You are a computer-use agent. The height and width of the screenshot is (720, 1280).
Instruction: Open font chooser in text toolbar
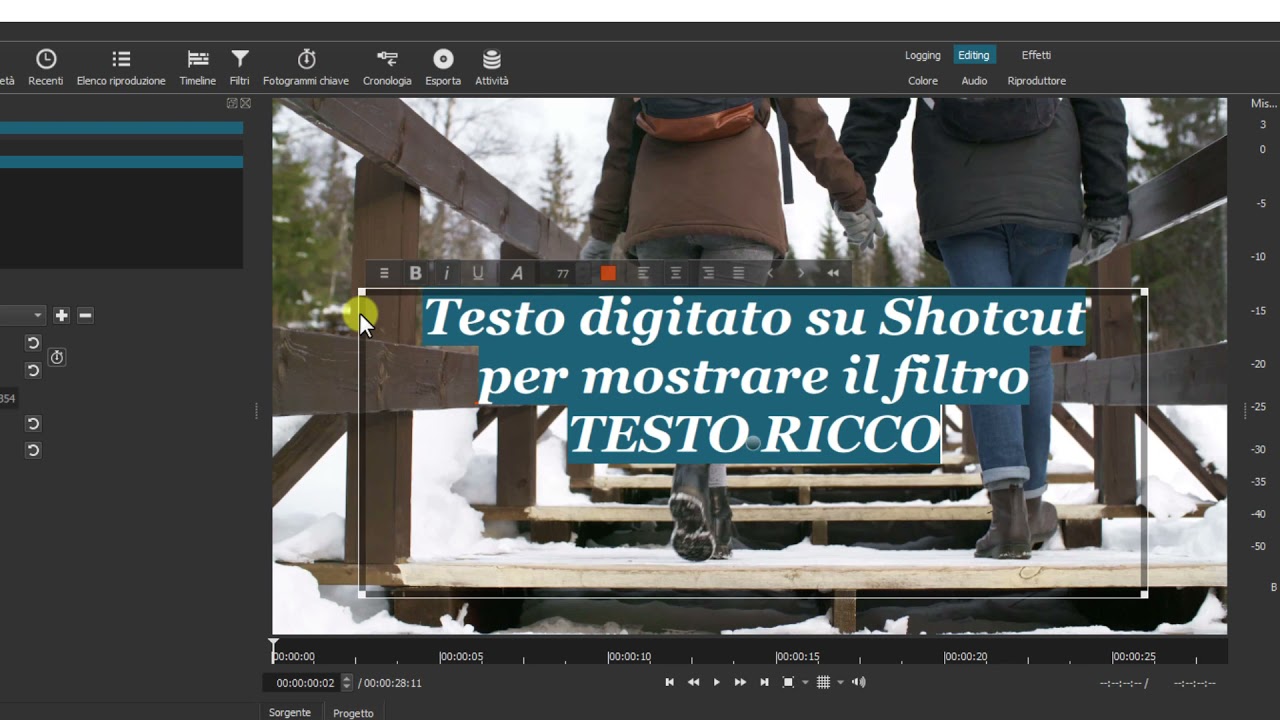tap(517, 273)
